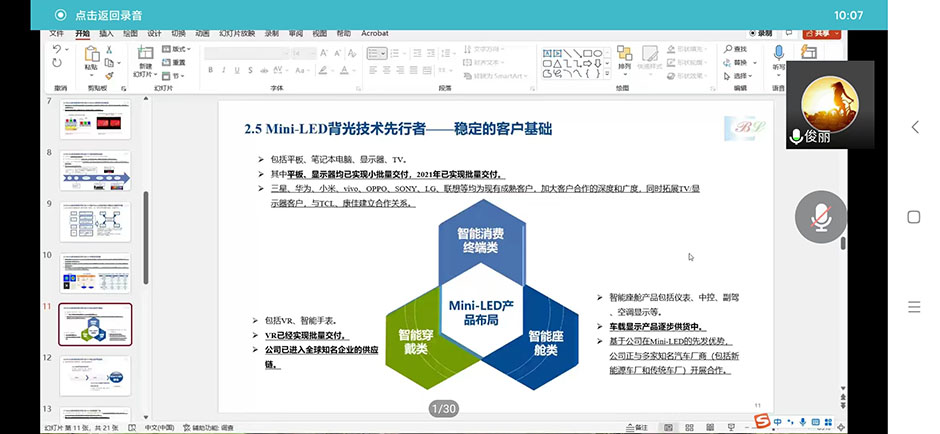The image size is (940, 434).
Task: Select the triangle shape in shapes gallery
Action: [558, 63]
